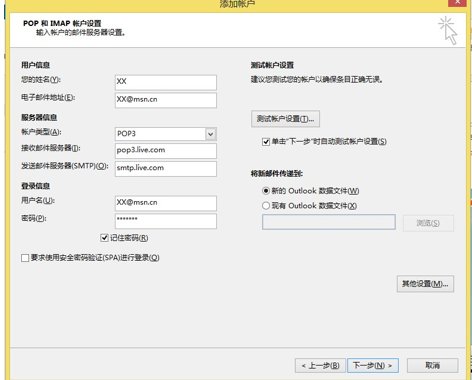The image size is (472, 380).
Task: Click the 取消 cancel button
Action: (432, 366)
